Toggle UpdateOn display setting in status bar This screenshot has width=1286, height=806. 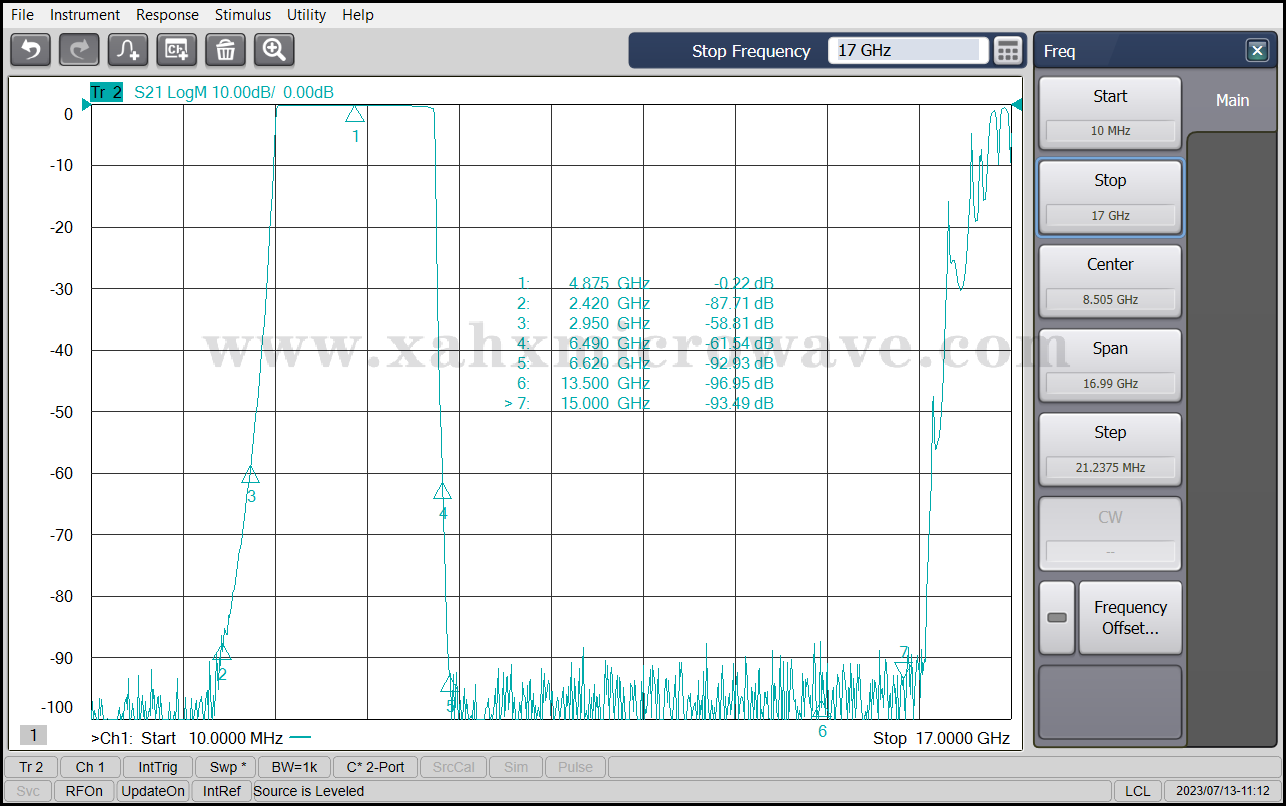click(153, 791)
